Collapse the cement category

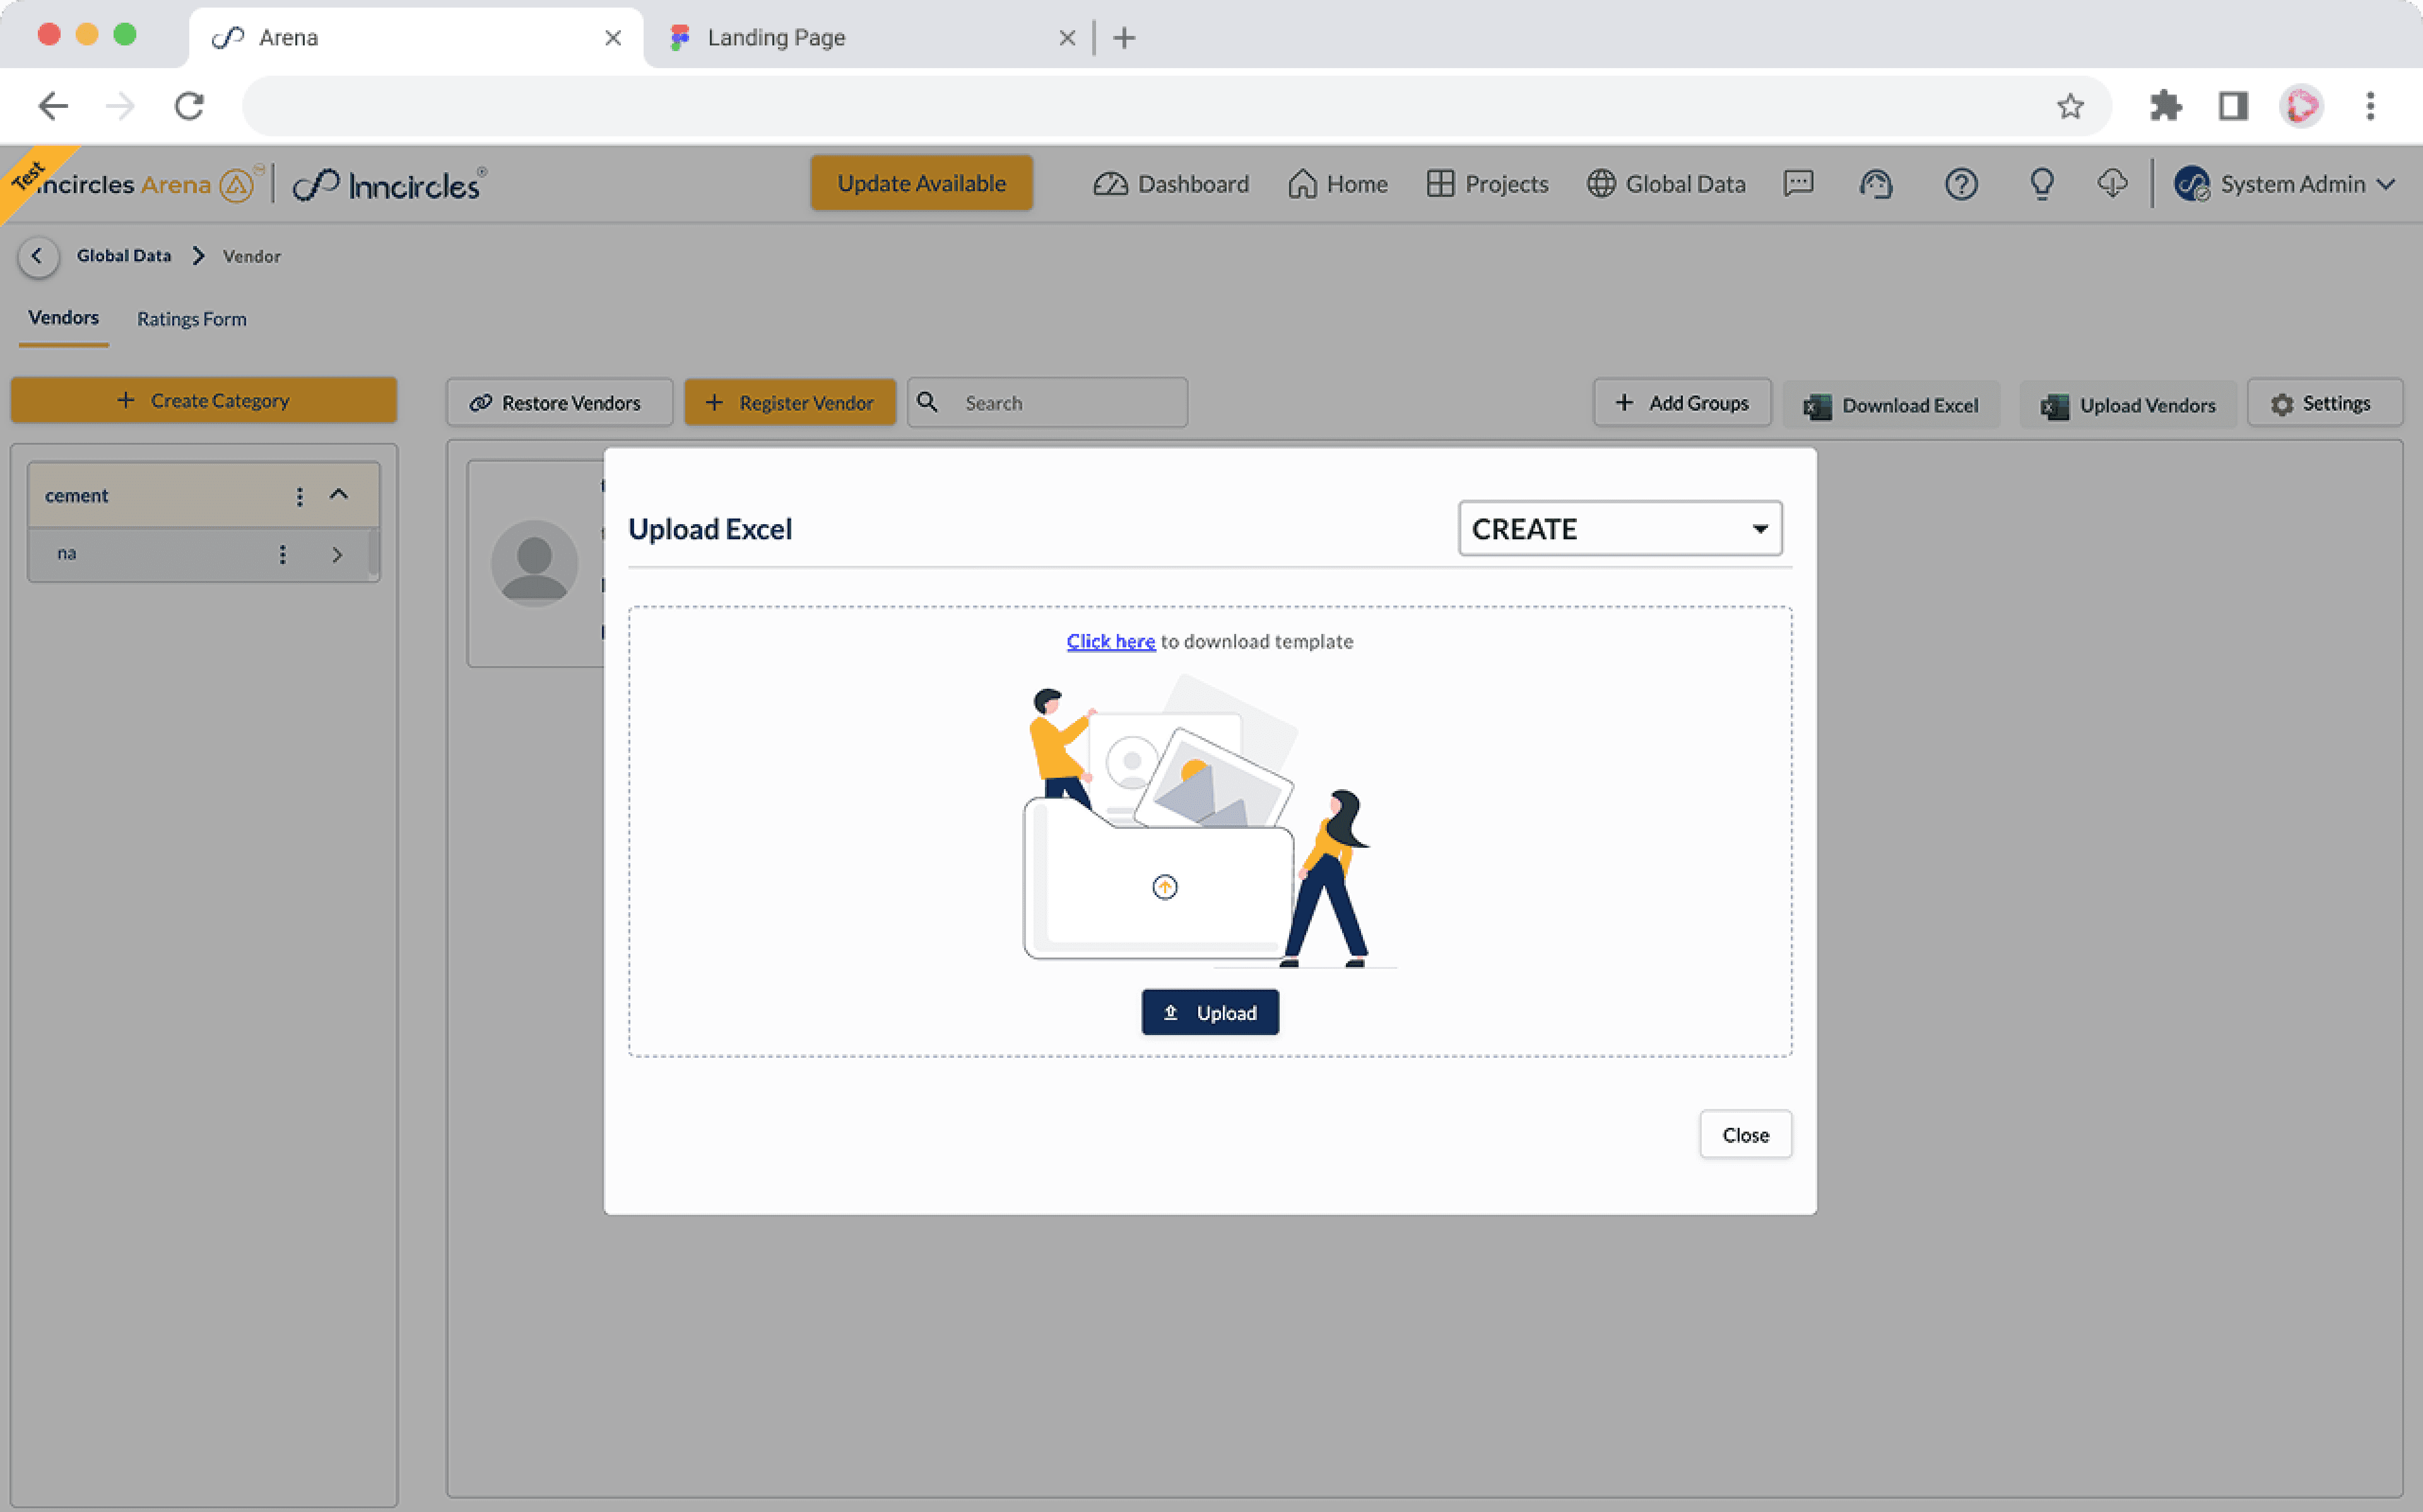tap(339, 495)
